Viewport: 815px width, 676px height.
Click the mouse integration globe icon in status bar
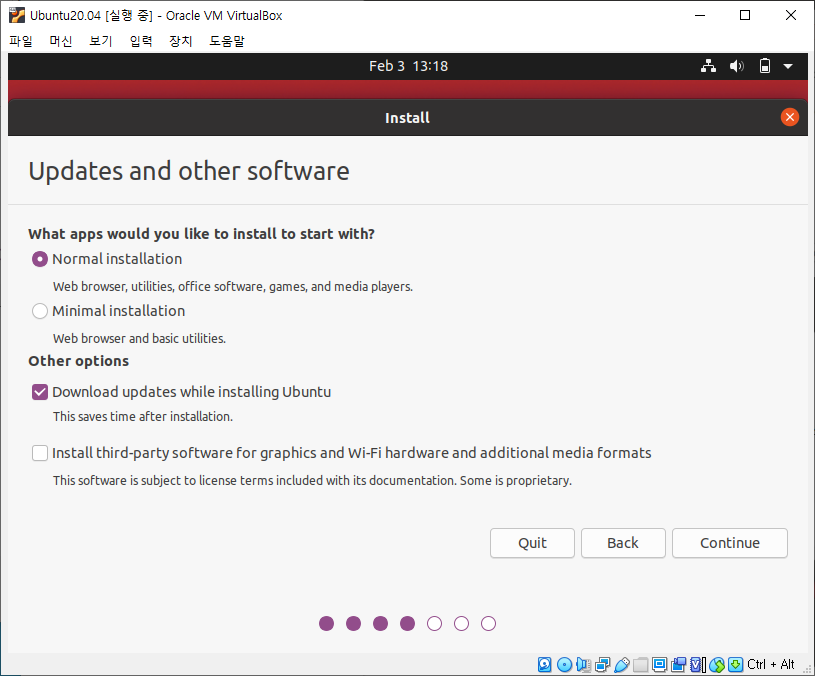(x=717, y=665)
